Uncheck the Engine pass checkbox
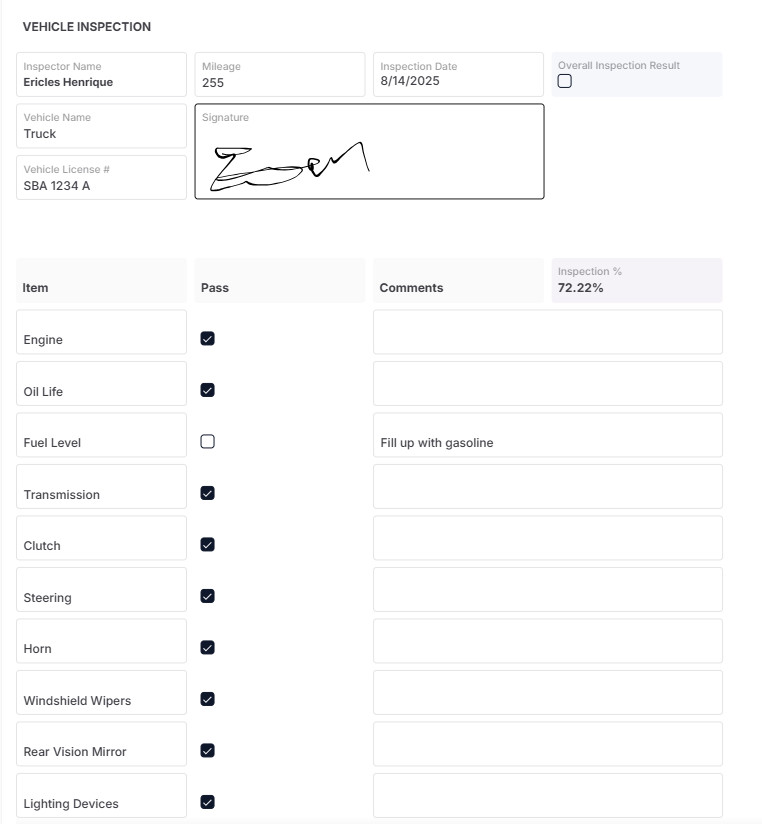762x824 pixels. click(208, 339)
